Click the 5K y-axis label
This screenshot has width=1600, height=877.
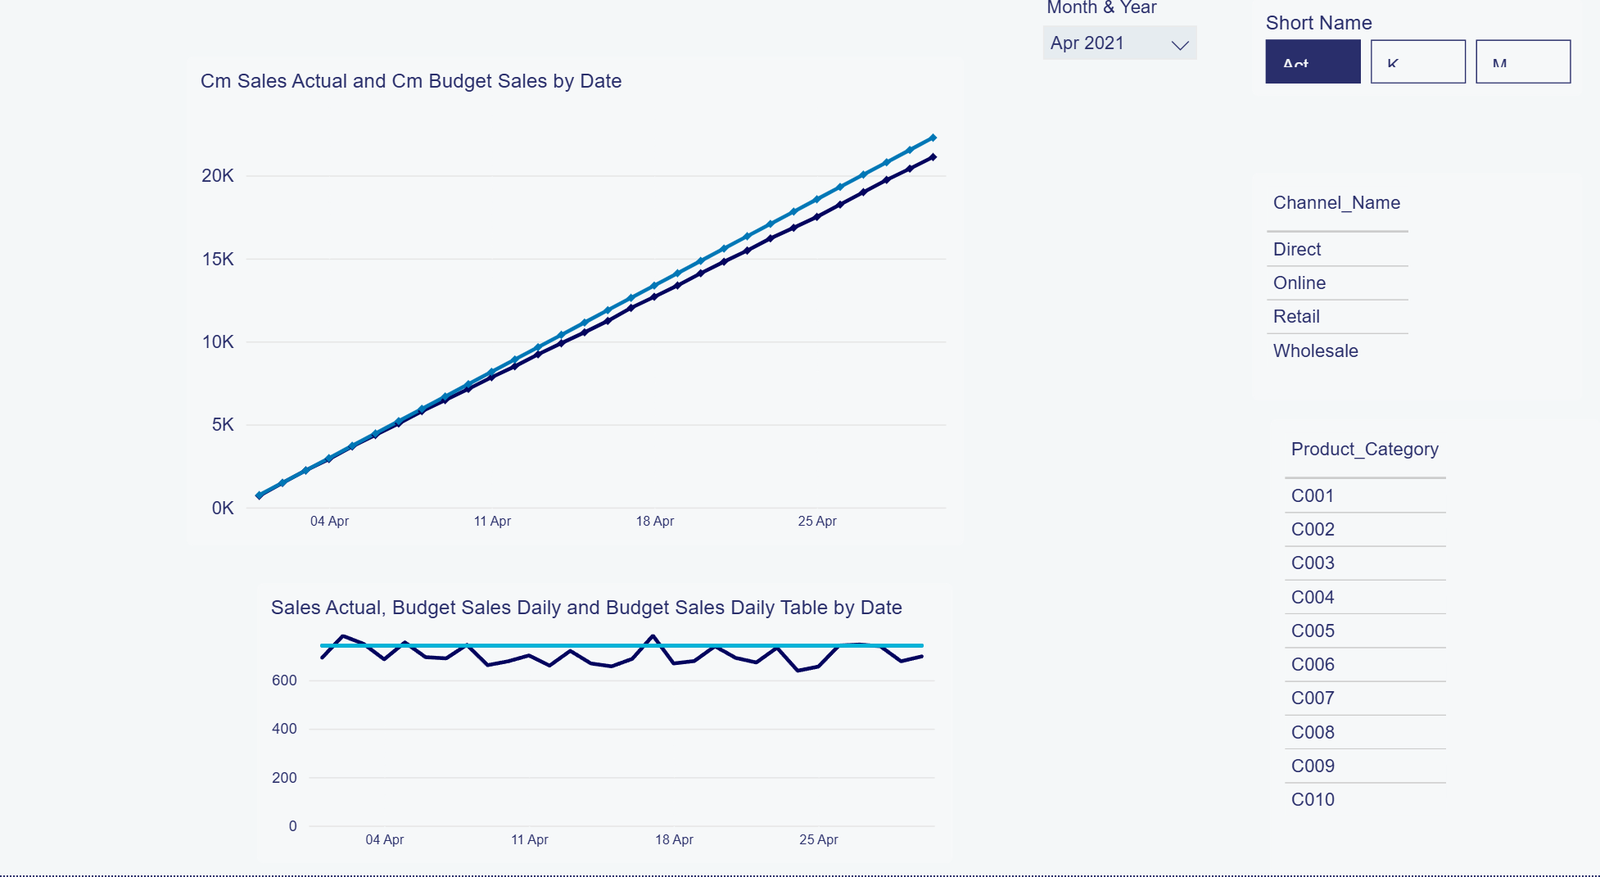[222, 425]
